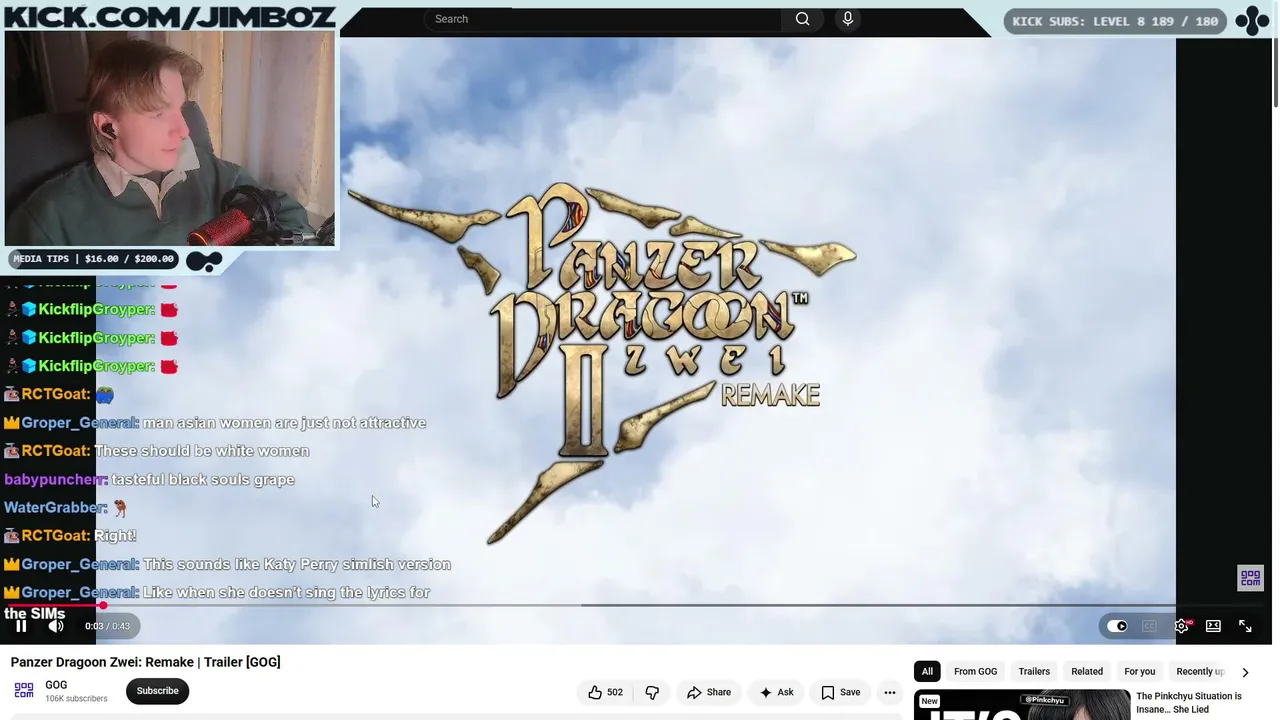This screenshot has height=720, width=1280.
Task: Share the Panzer Dragoon trailer
Action: (x=709, y=692)
